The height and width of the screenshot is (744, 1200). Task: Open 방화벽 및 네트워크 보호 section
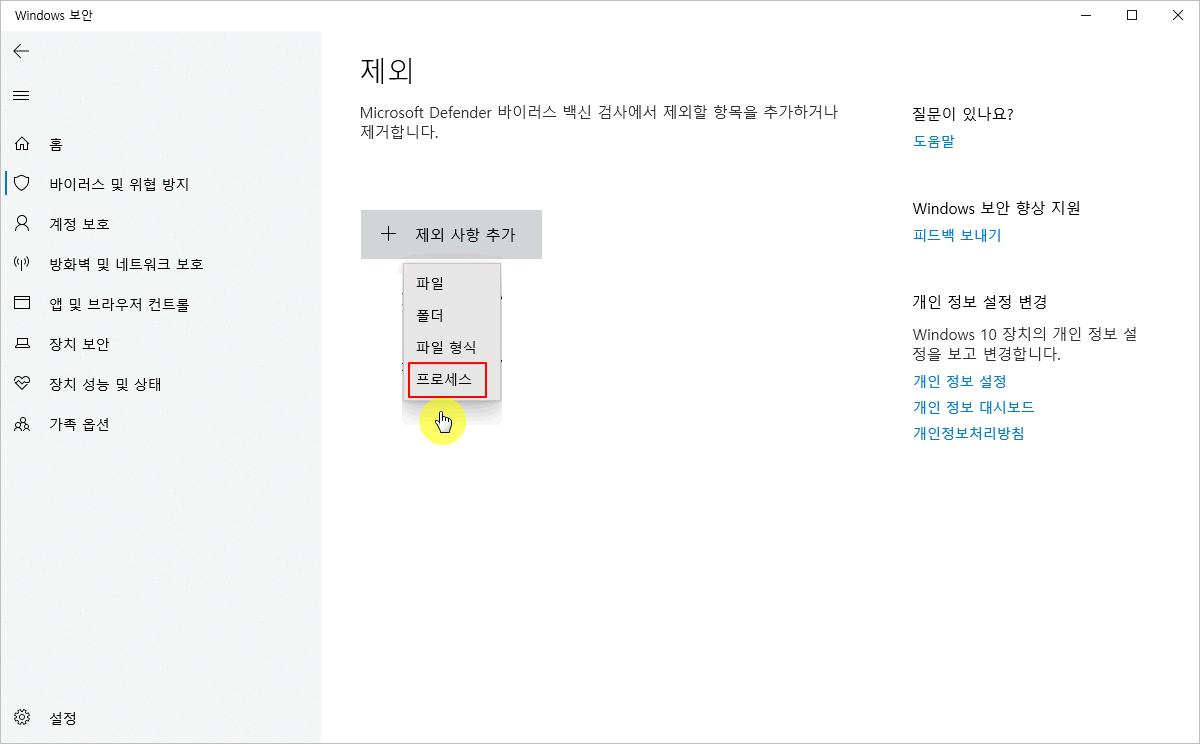click(160, 264)
